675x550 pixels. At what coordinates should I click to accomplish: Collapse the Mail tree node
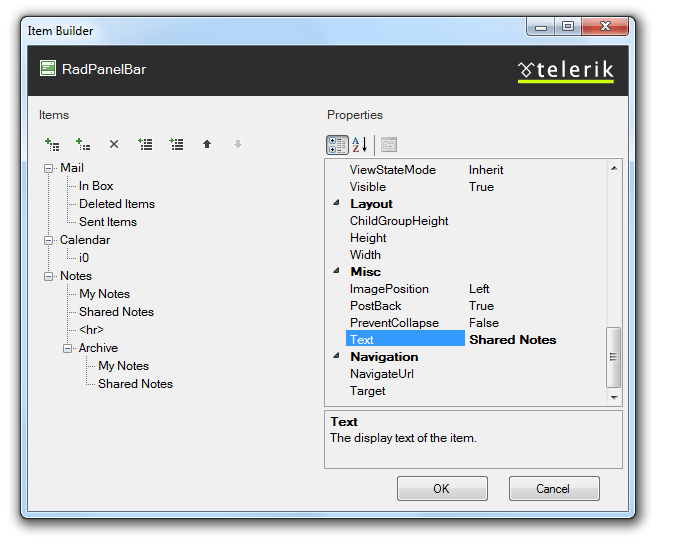click(x=48, y=168)
